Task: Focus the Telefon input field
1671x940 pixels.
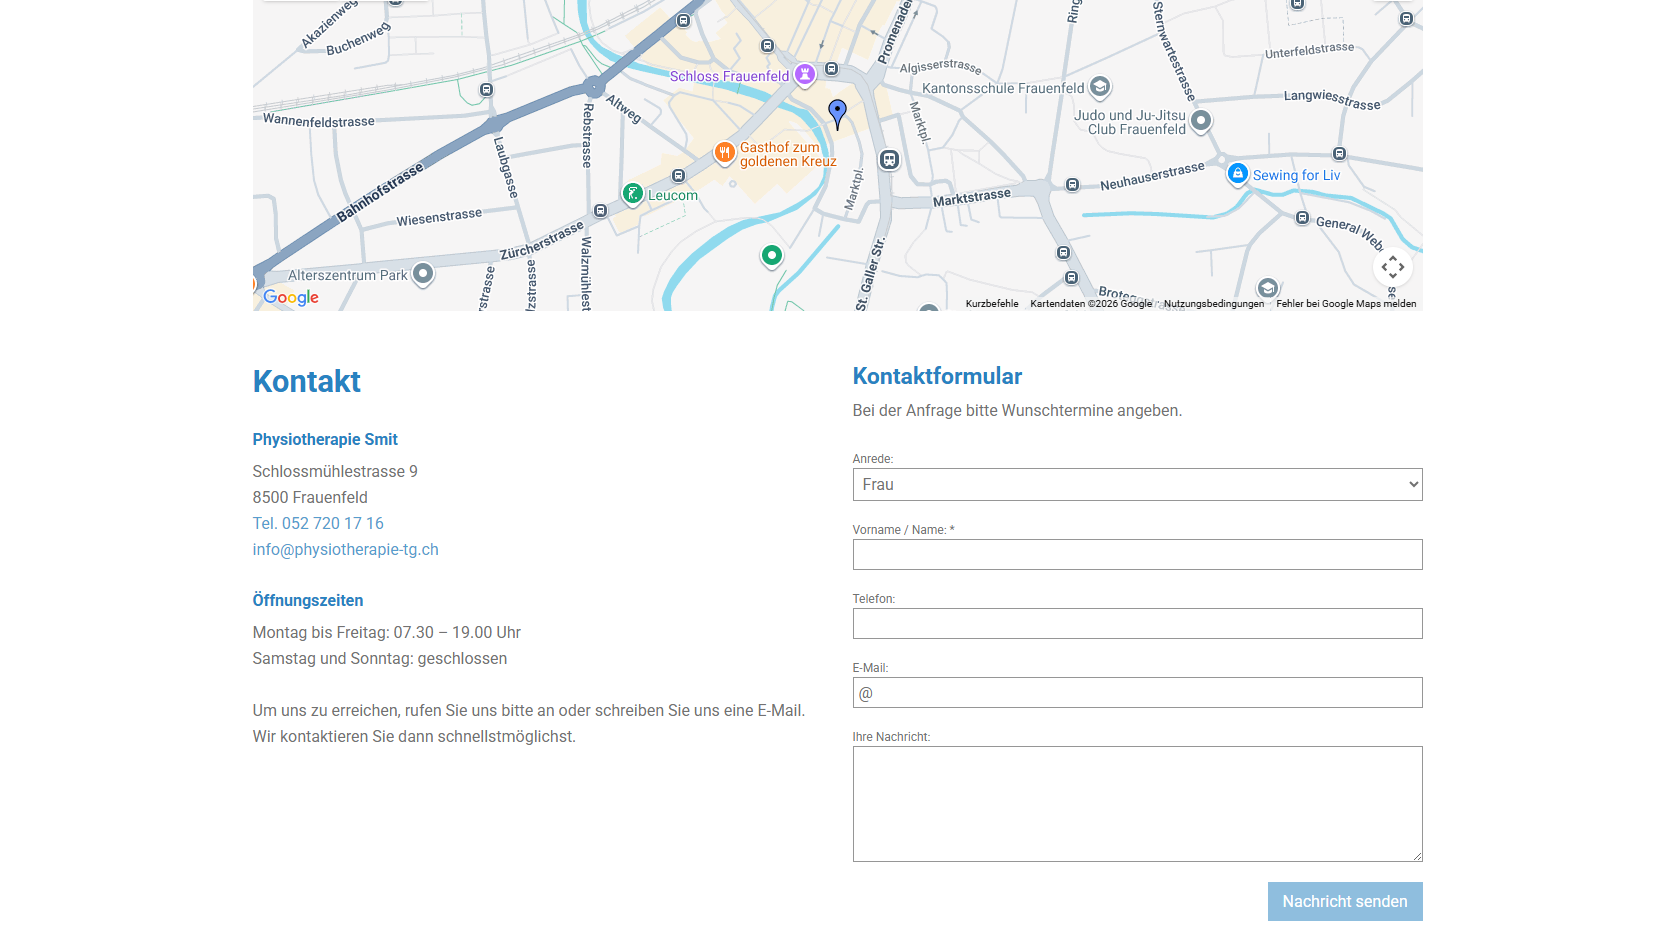Action: (1137, 624)
